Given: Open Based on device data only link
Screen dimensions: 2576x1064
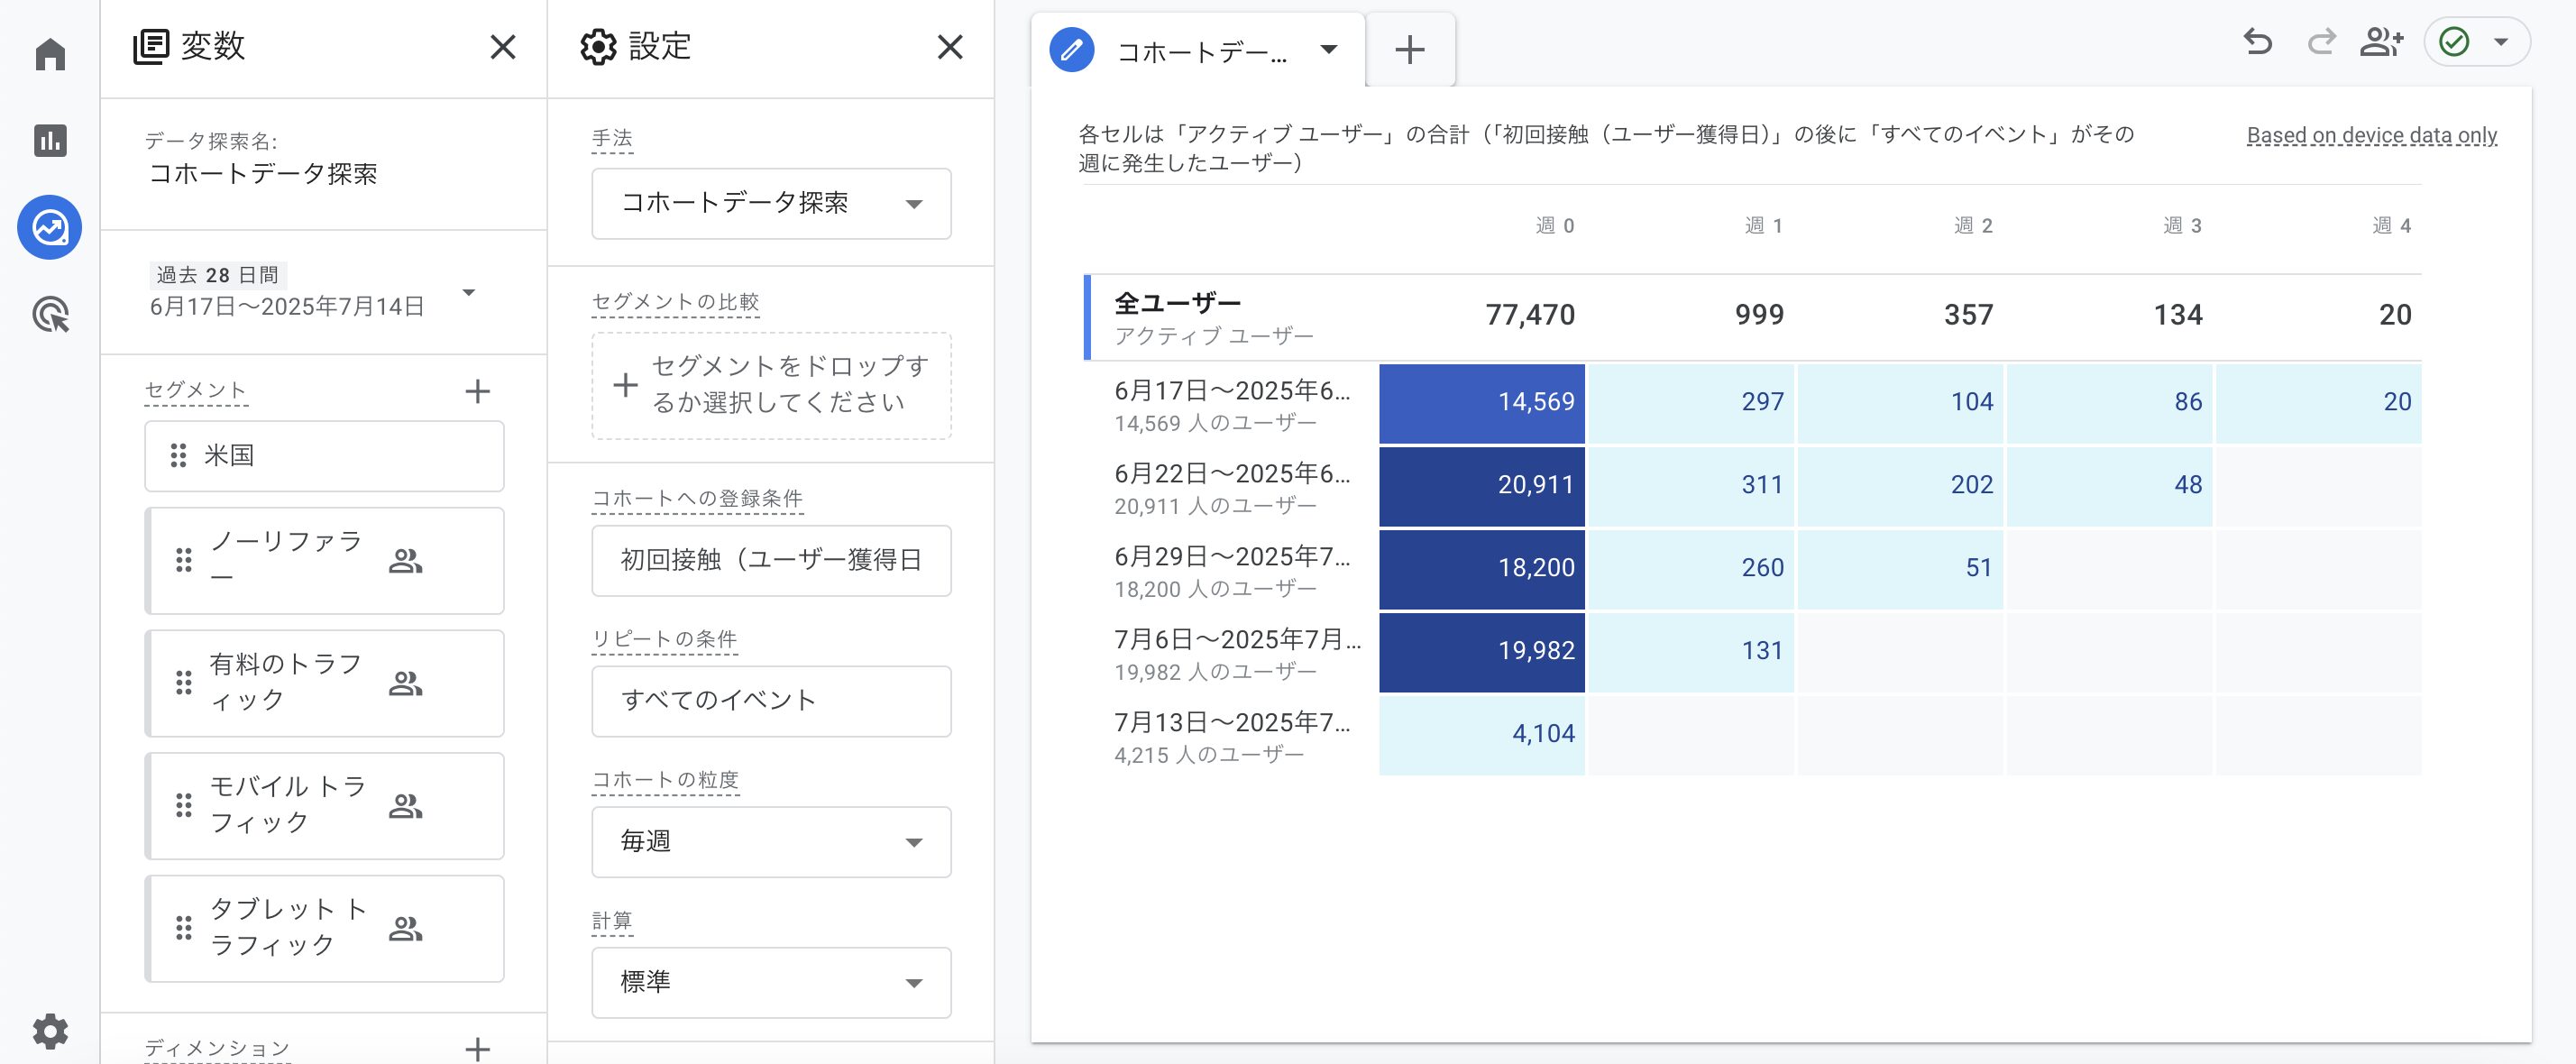Looking at the screenshot, I should coord(2371,135).
